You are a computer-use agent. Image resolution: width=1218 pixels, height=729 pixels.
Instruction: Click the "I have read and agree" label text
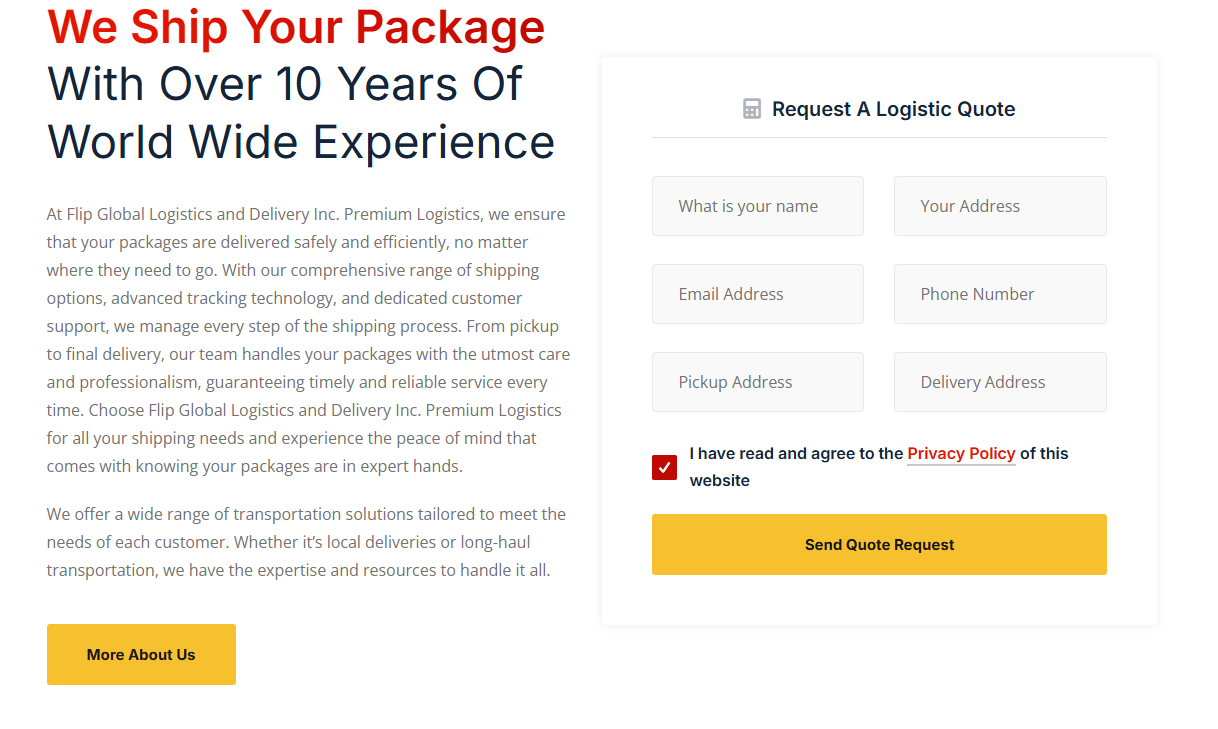pos(796,454)
